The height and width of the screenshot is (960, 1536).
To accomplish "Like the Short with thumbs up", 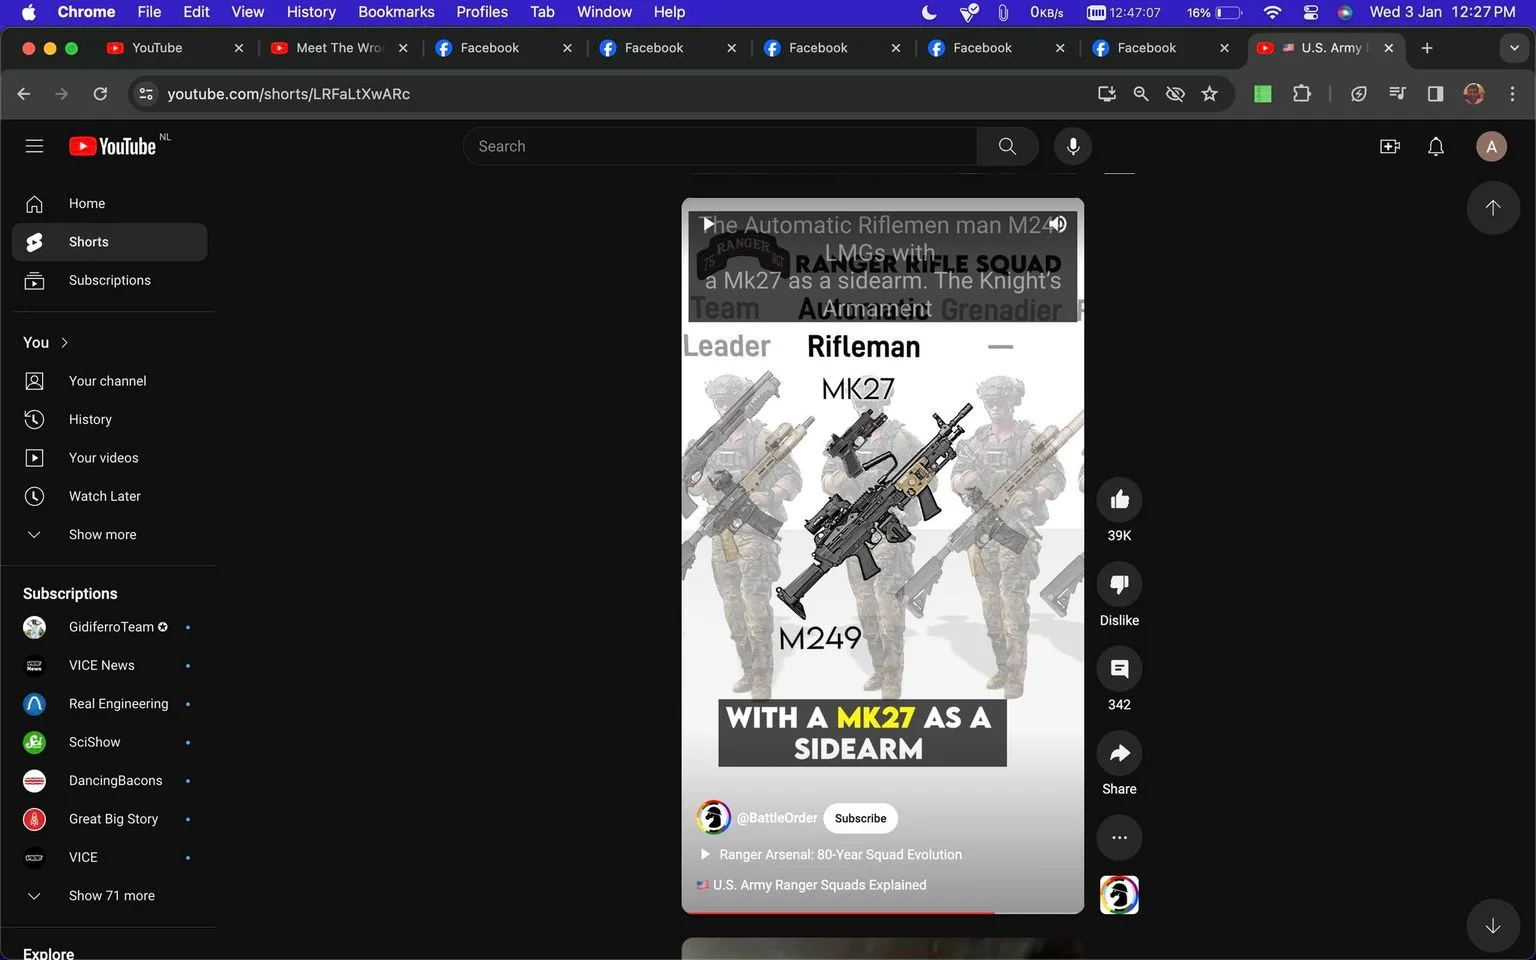I will tap(1119, 500).
